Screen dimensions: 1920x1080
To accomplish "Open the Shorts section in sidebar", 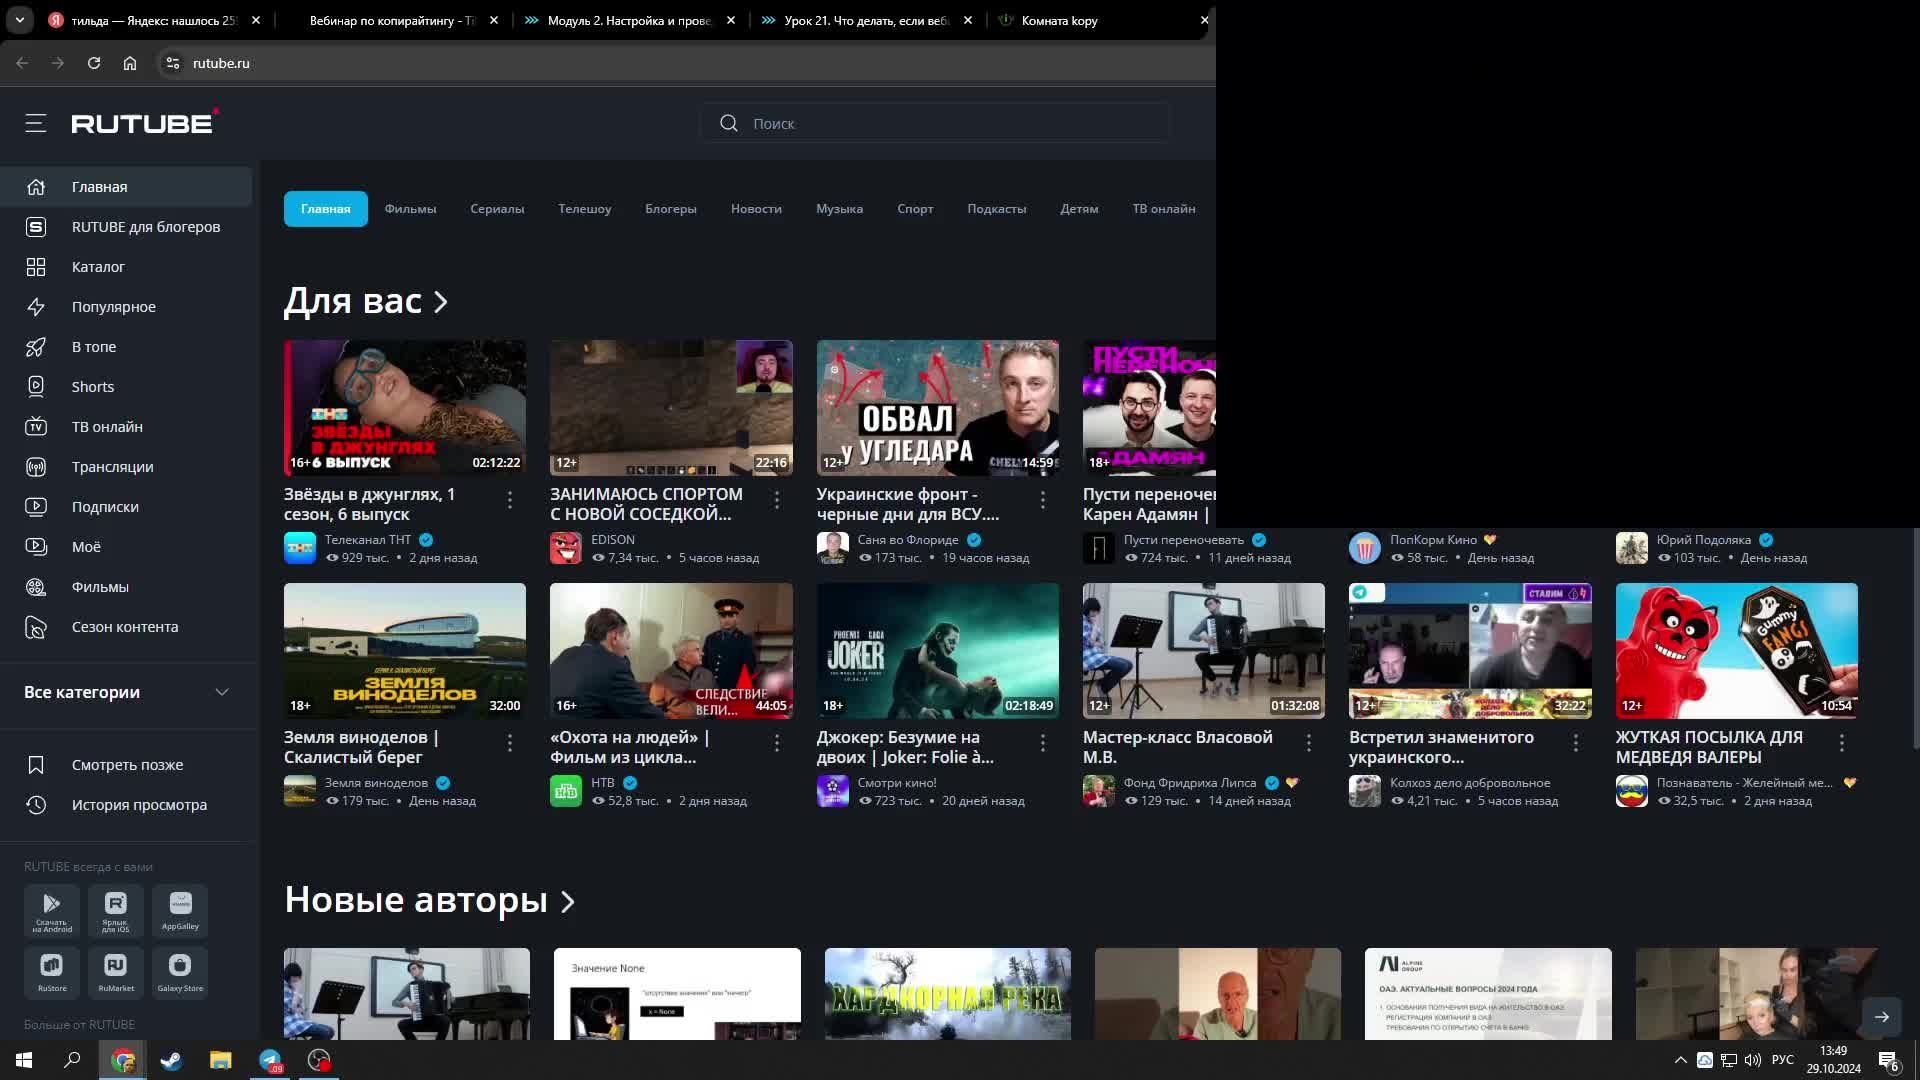I will [x=92, y=387].
